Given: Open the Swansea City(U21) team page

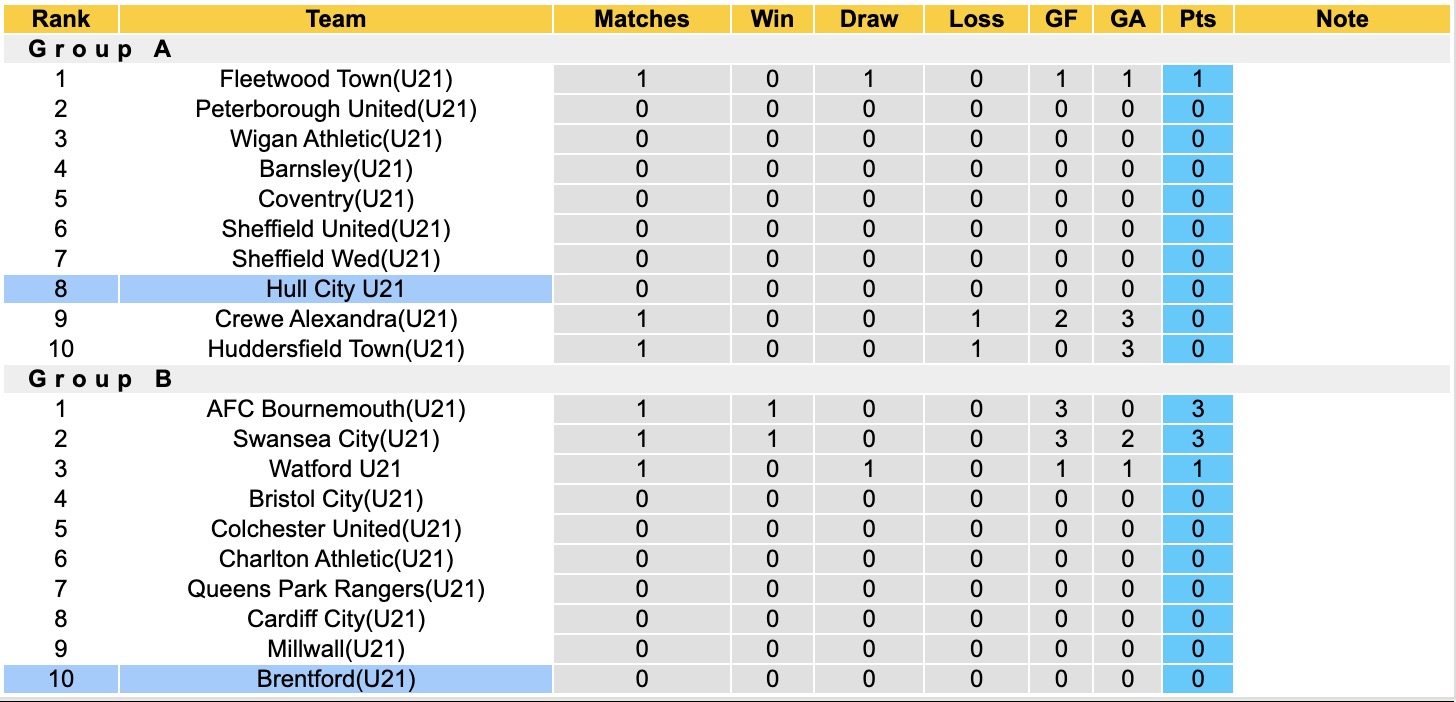Looking at the screenshot, I should [336, 439].
